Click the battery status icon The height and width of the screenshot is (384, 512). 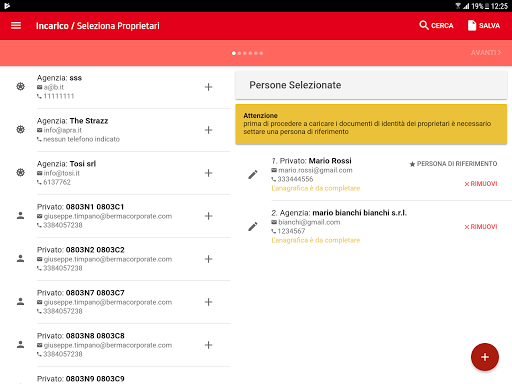[487, 6]
